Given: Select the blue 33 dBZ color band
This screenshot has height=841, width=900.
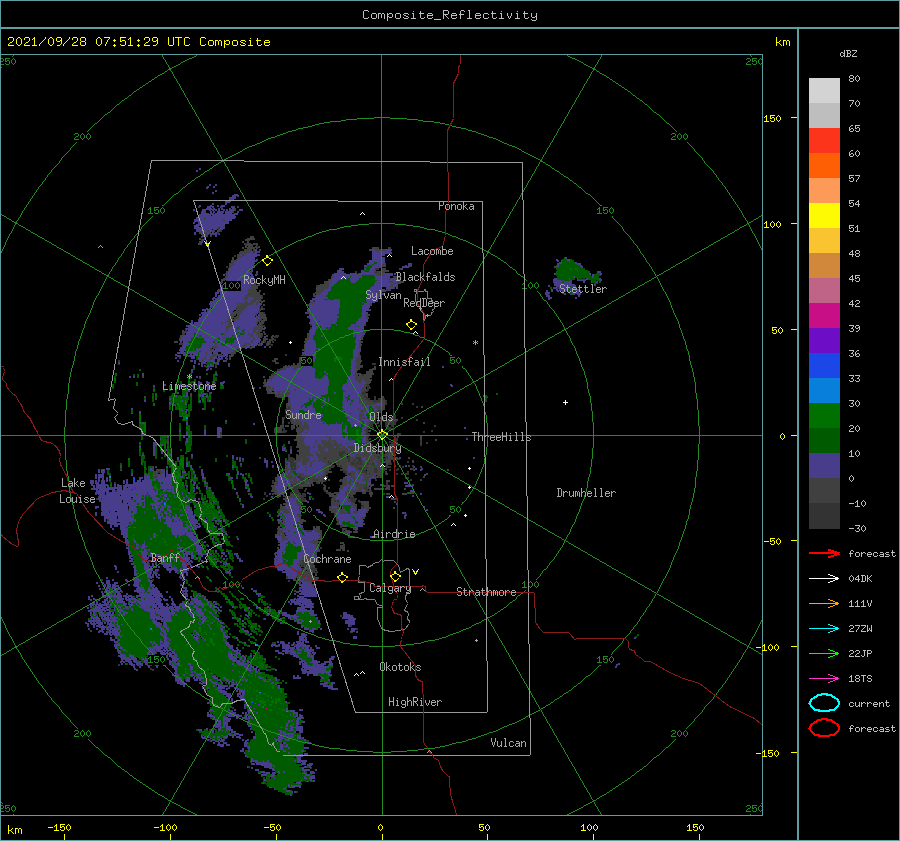Looking at the screenshot, I should [824, 366].
